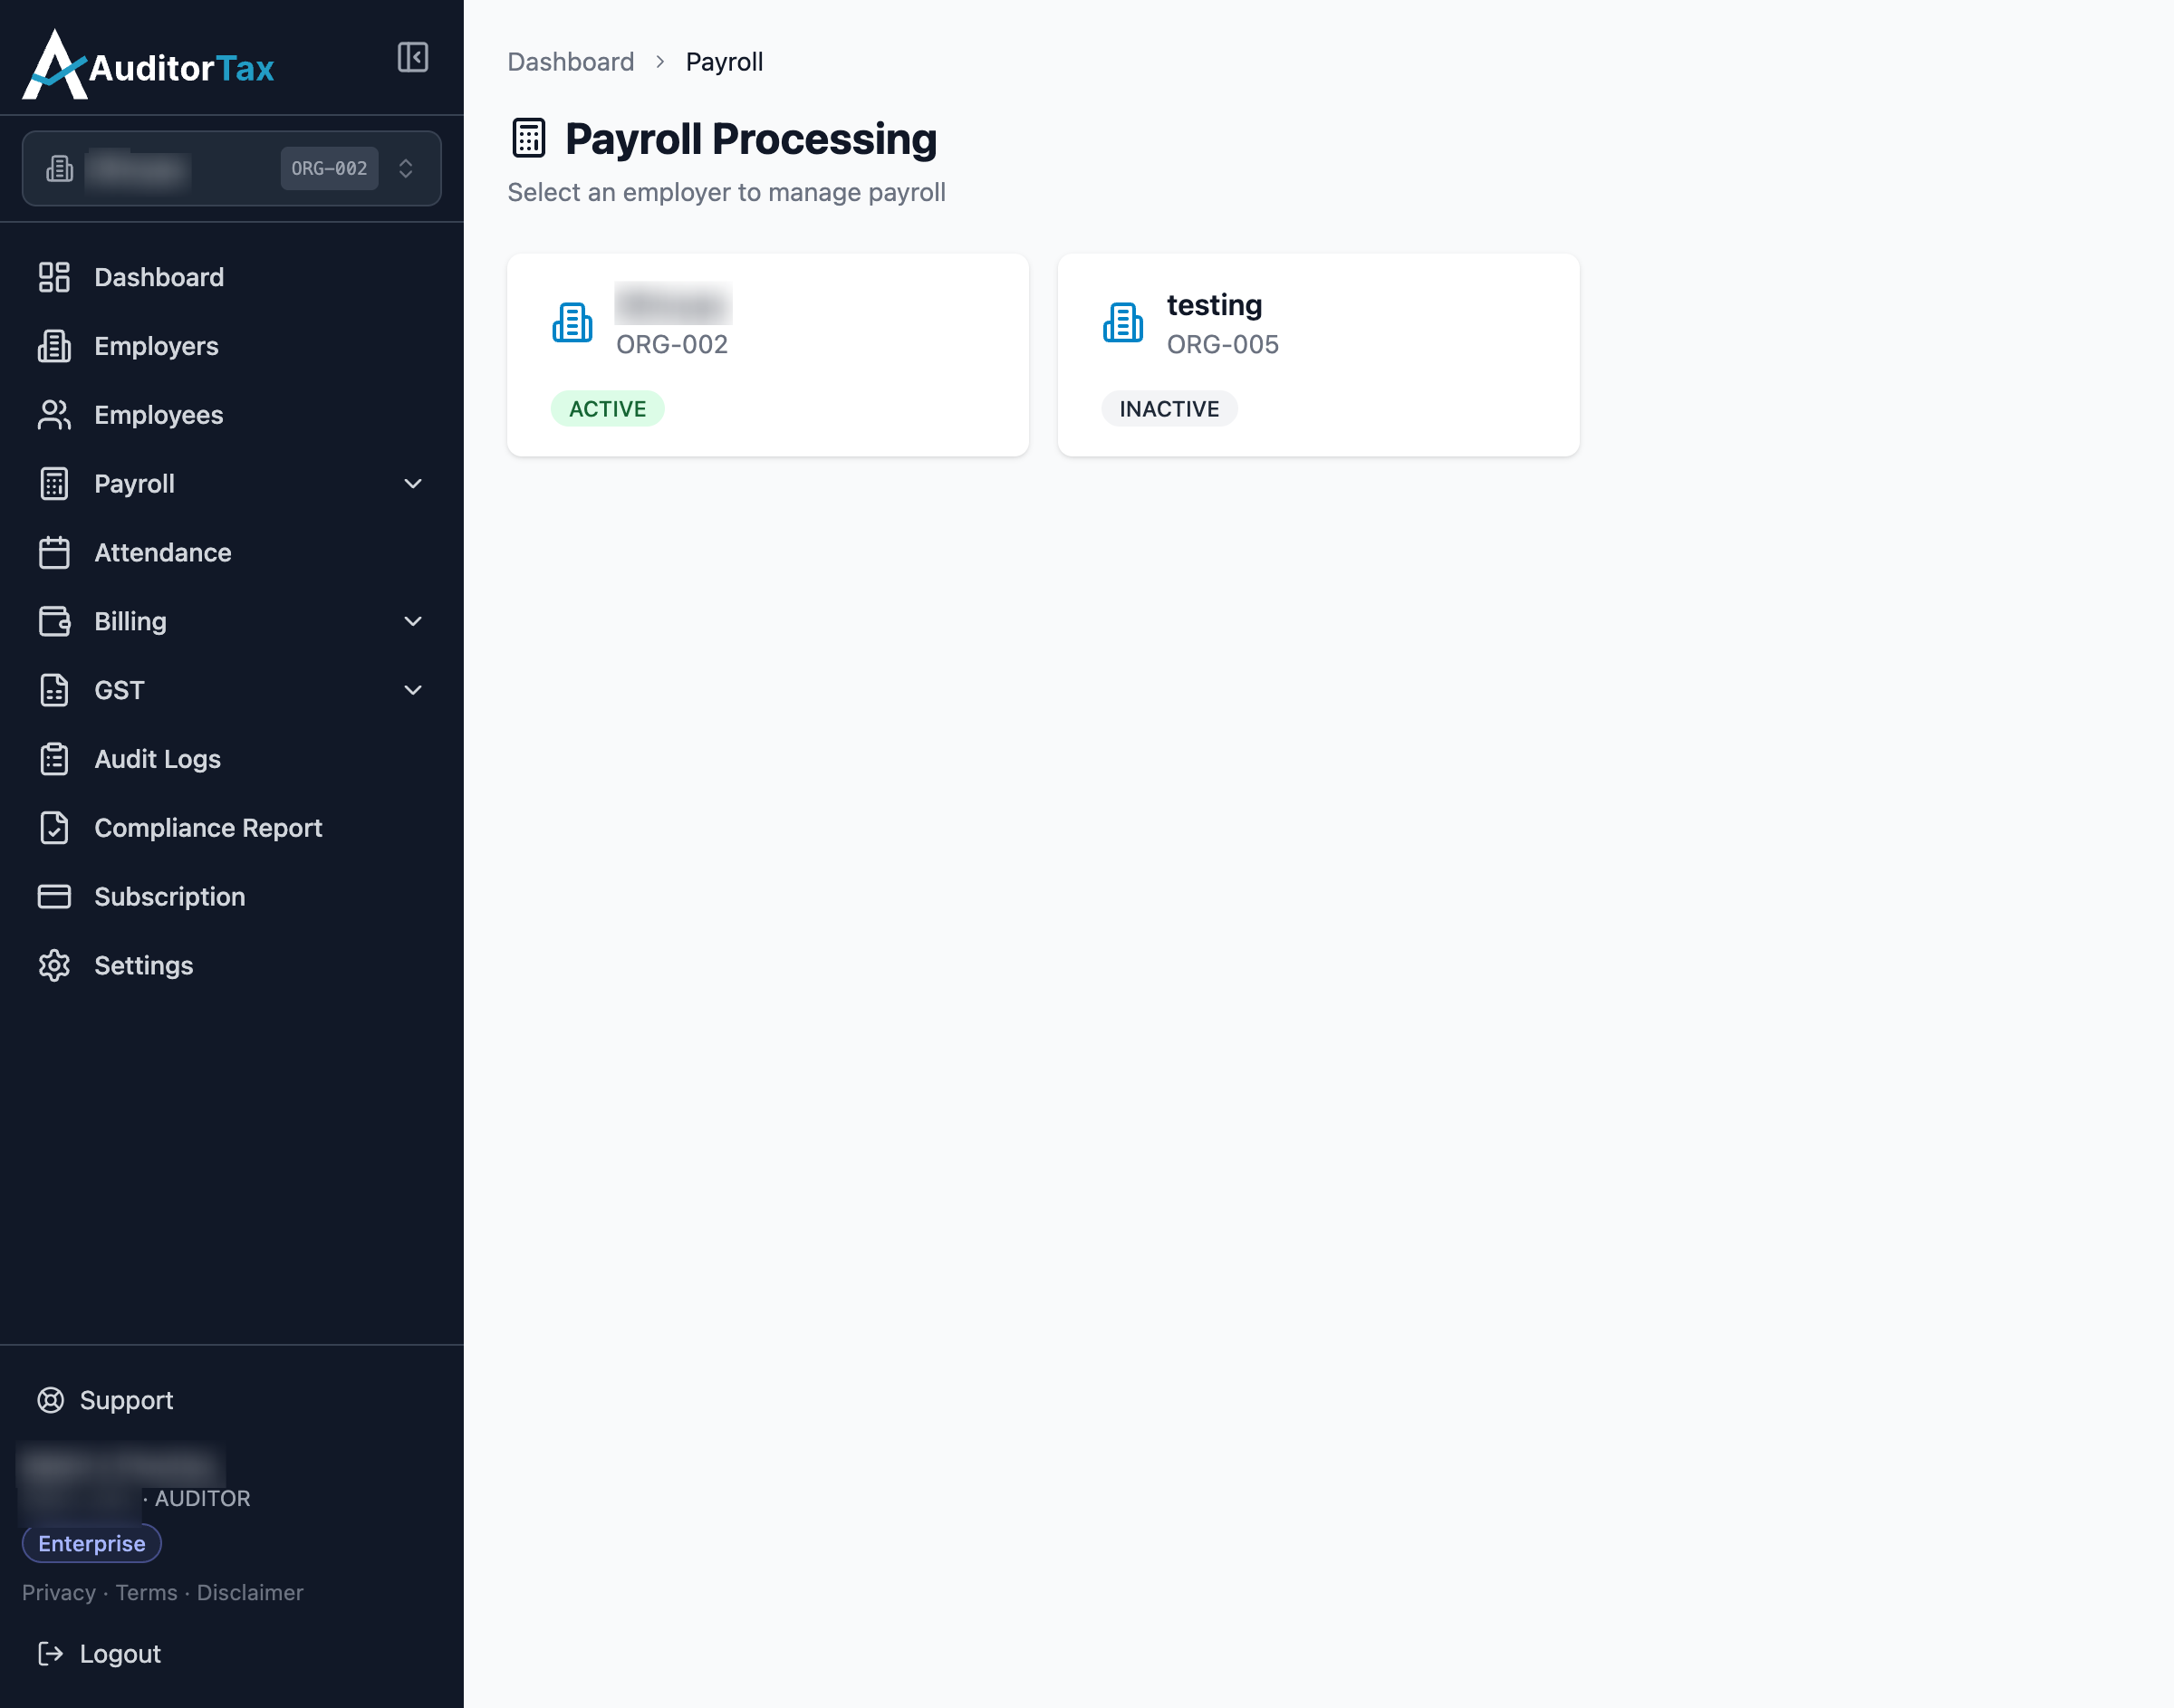Click the building icon on ORG-002 card

572,322
